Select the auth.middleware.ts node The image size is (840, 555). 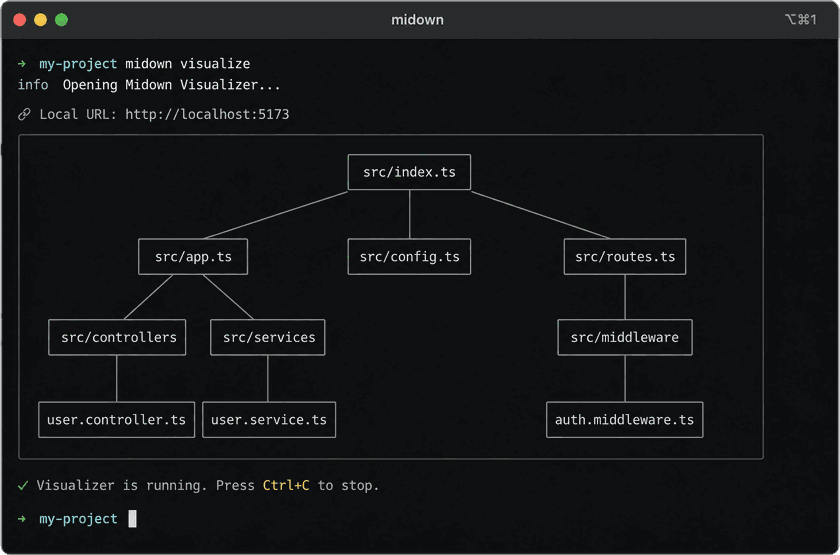[625, 419]
